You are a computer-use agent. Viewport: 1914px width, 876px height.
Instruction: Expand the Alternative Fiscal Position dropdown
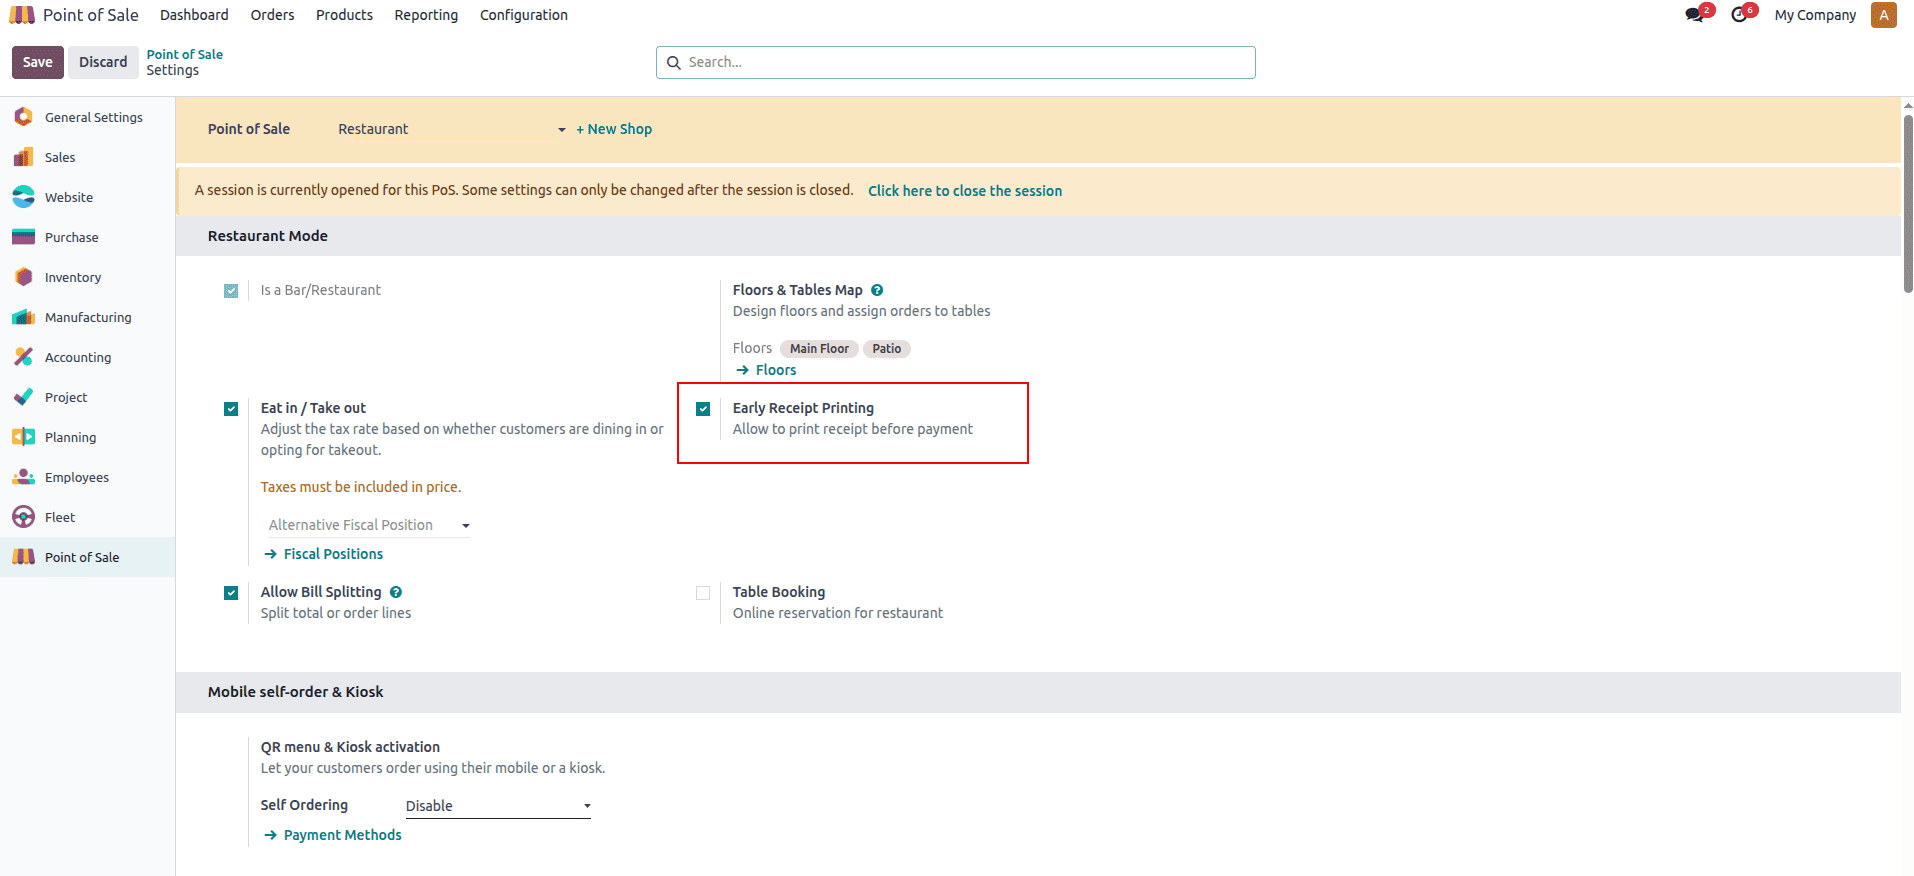369,525
